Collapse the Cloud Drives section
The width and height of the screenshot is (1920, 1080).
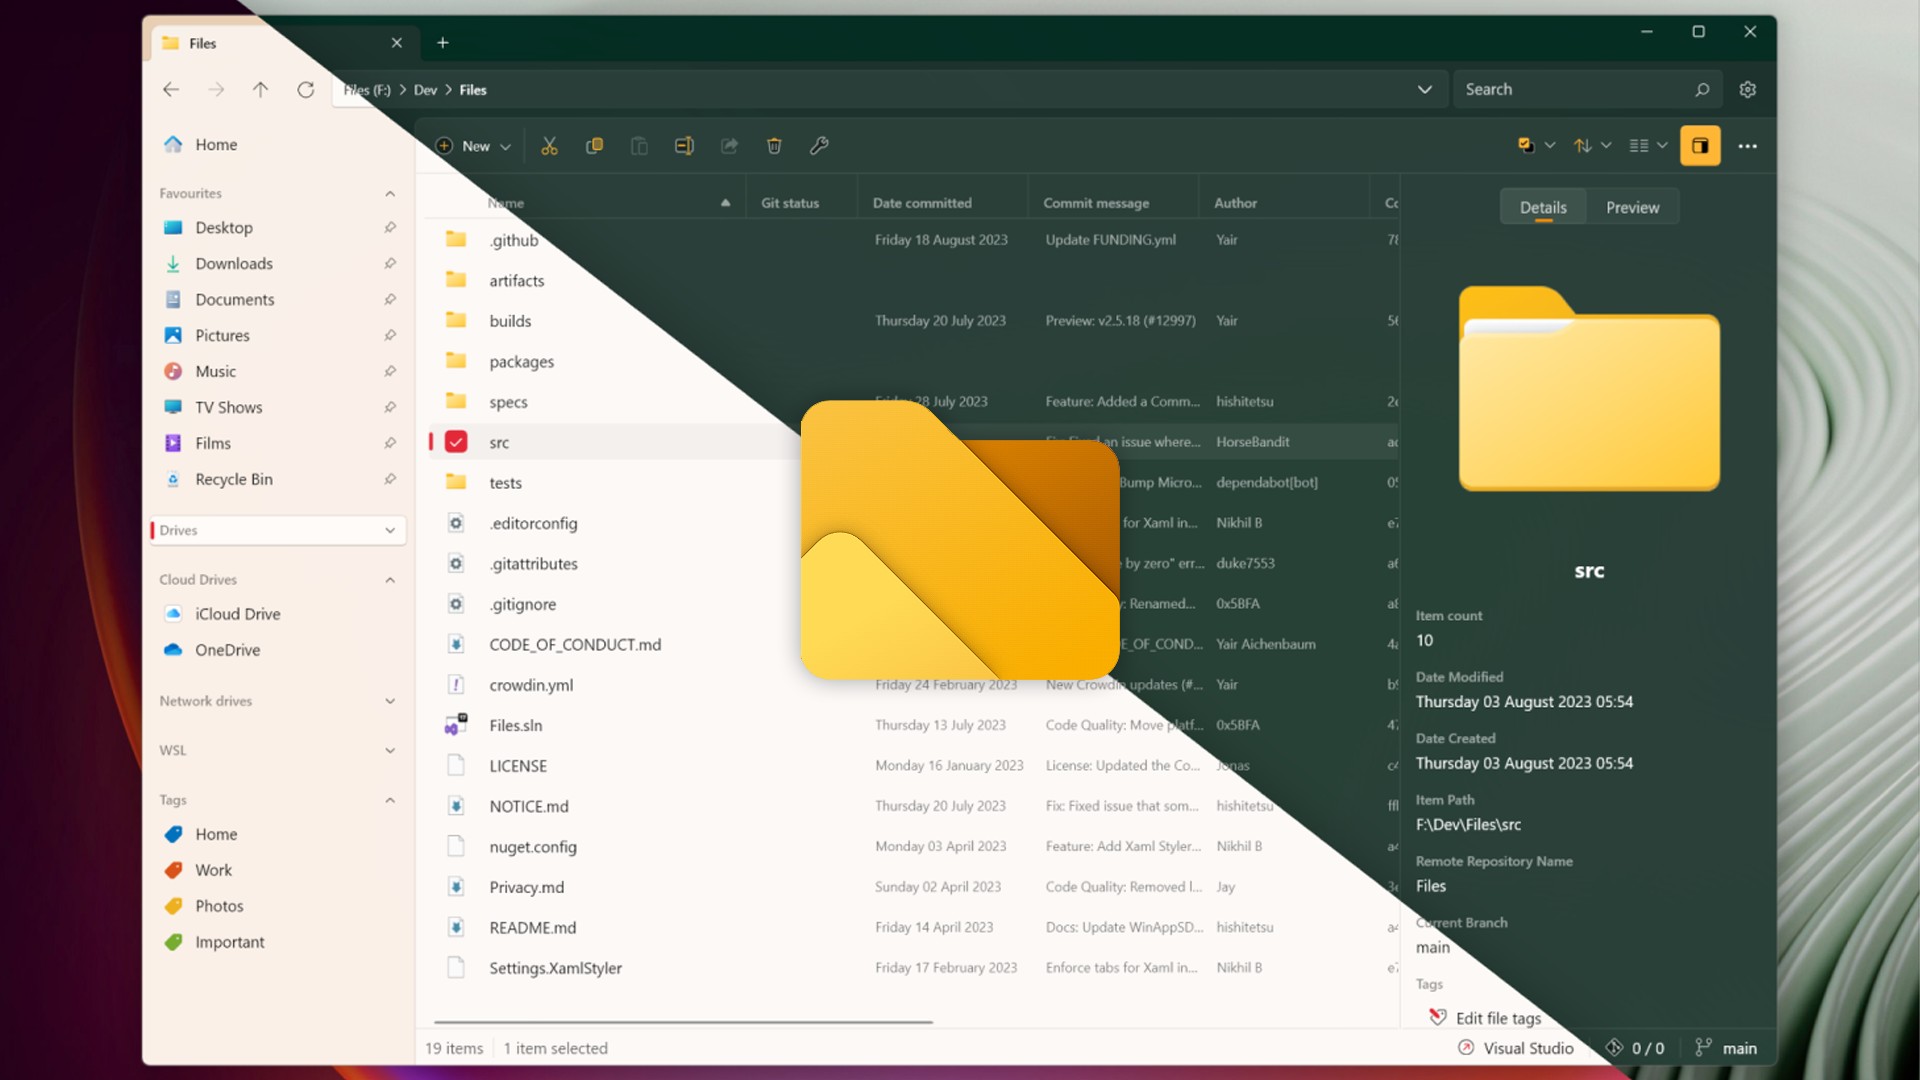pos(390,580)
